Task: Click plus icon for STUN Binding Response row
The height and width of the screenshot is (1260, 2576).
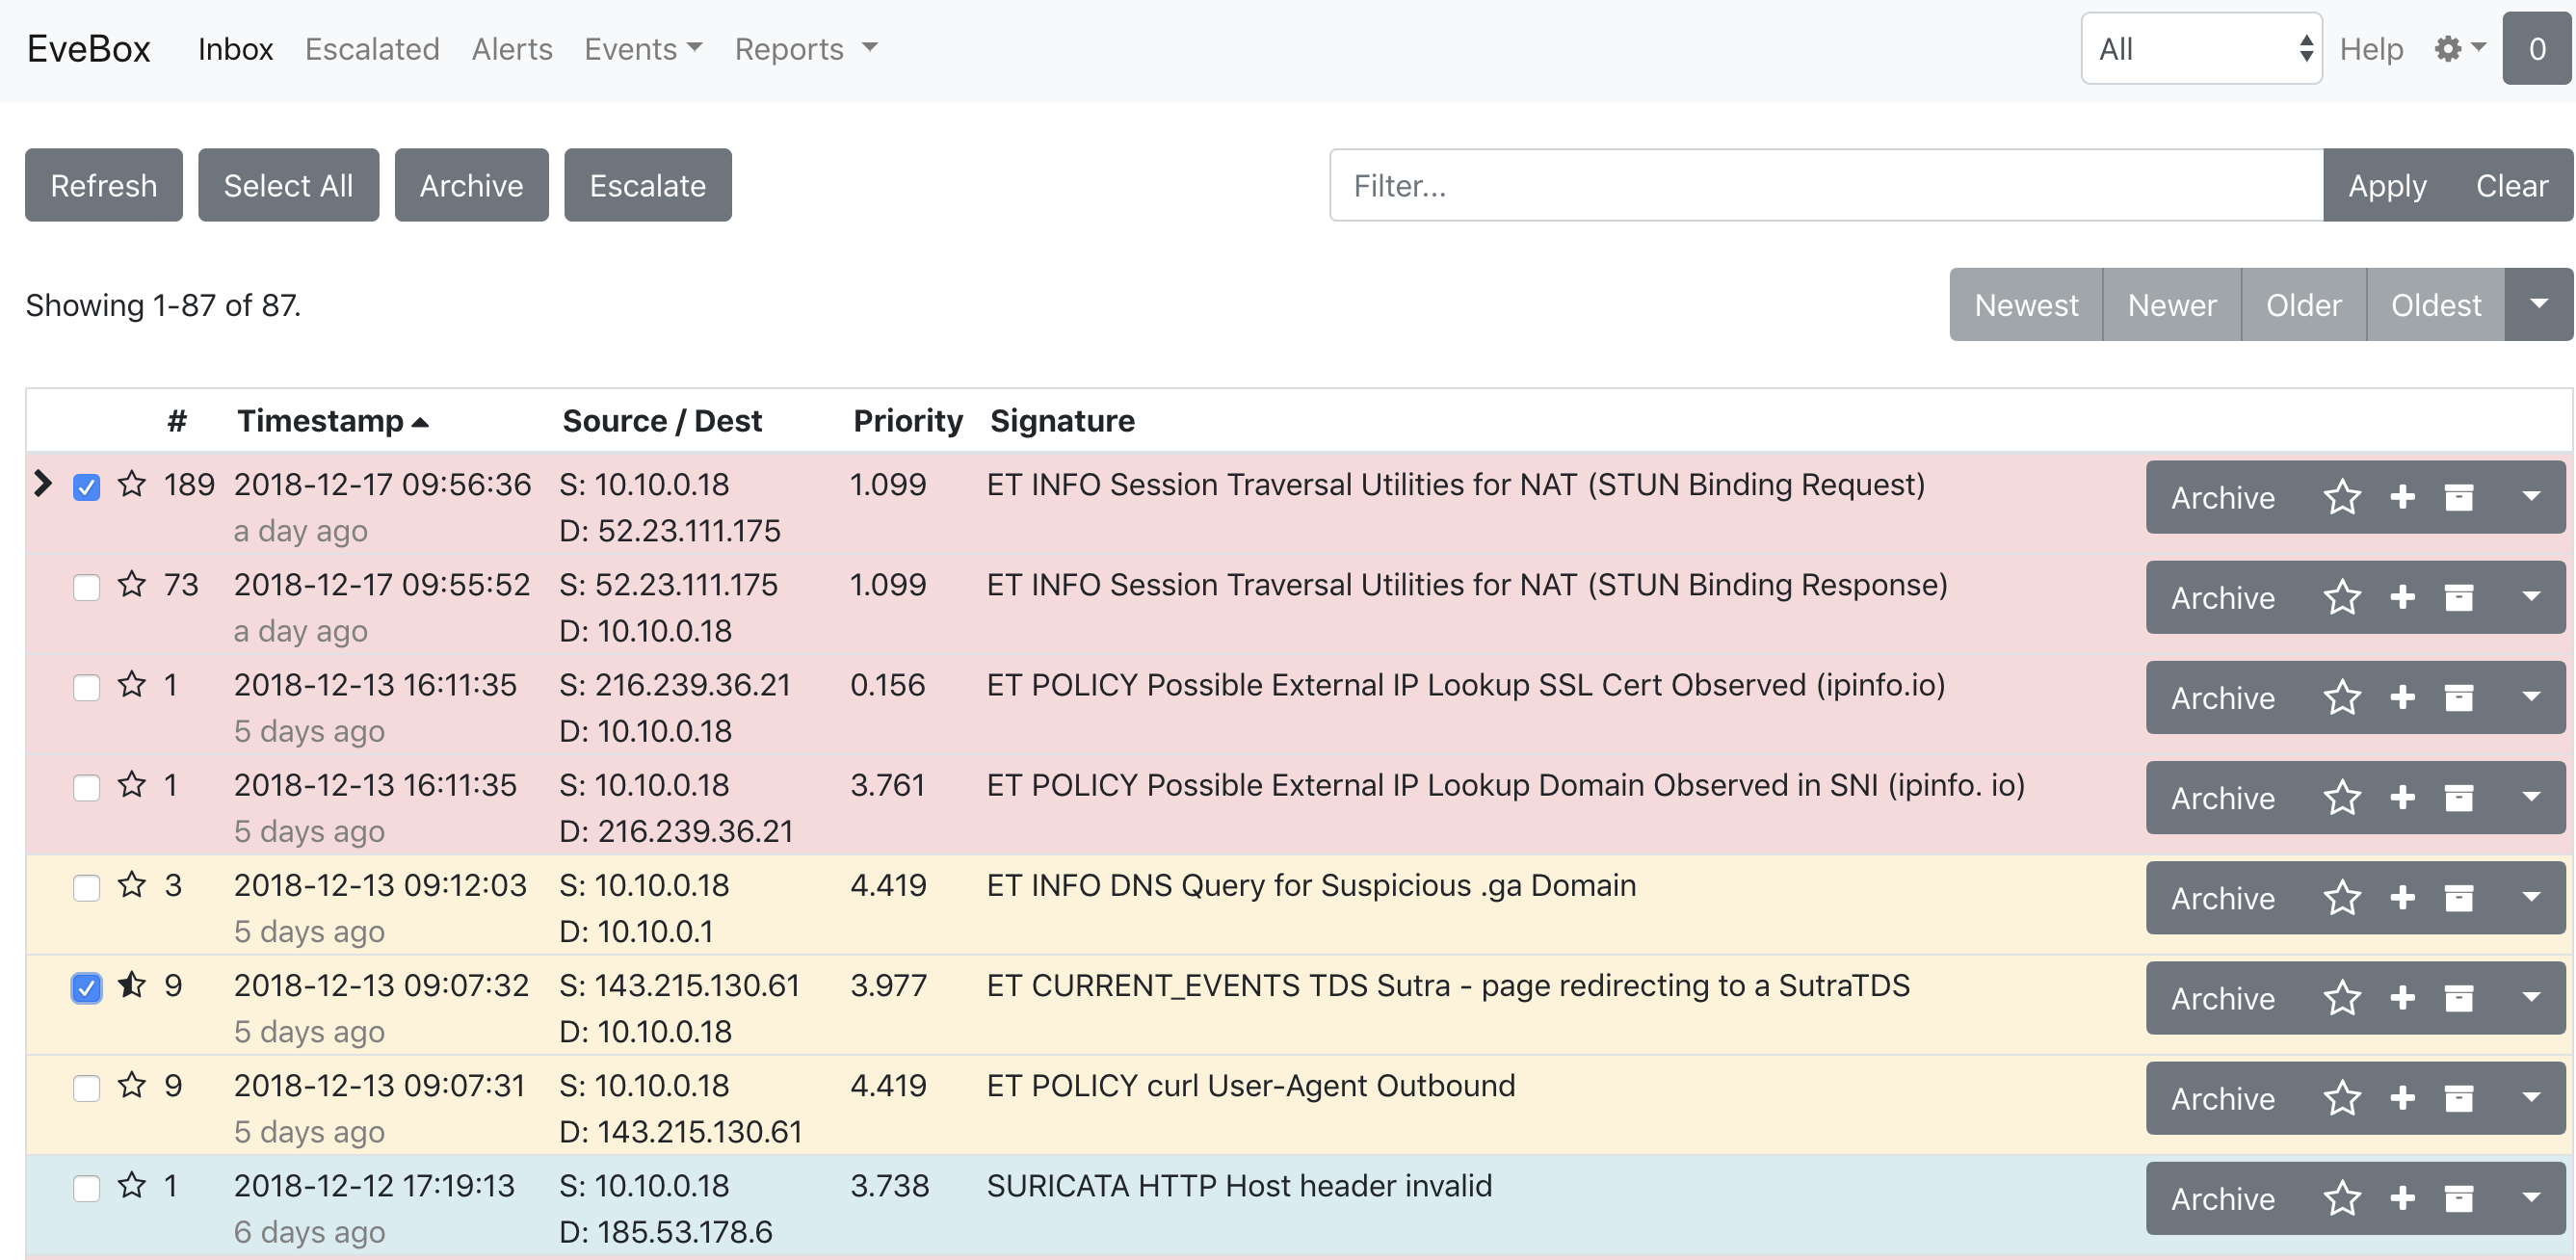Action: pyautogui.click(x=2402, y=598)
